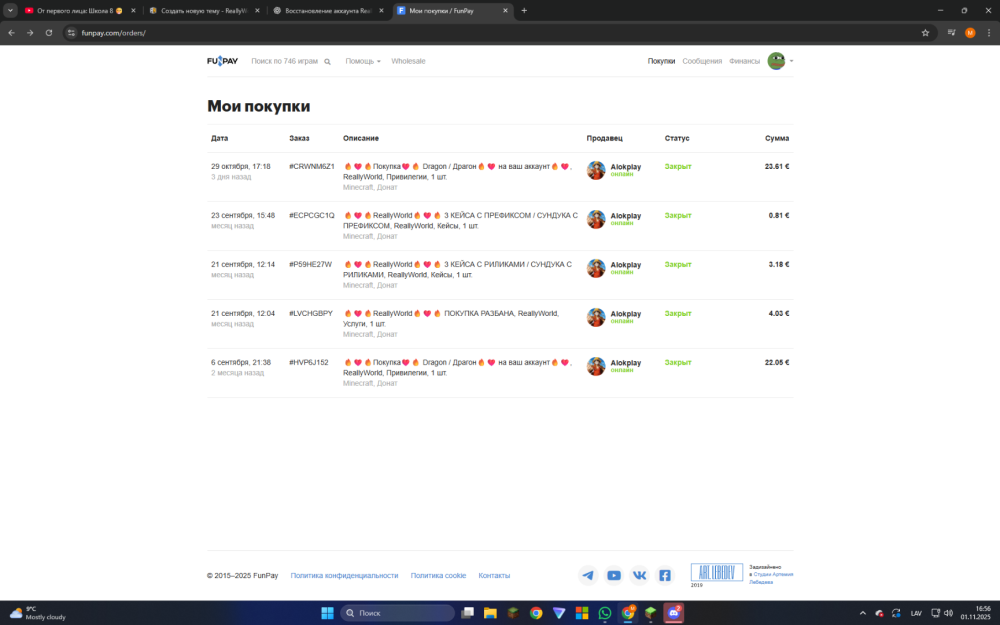Click the 23.61 € amount

pyautogui.click(x=777, y=166)
